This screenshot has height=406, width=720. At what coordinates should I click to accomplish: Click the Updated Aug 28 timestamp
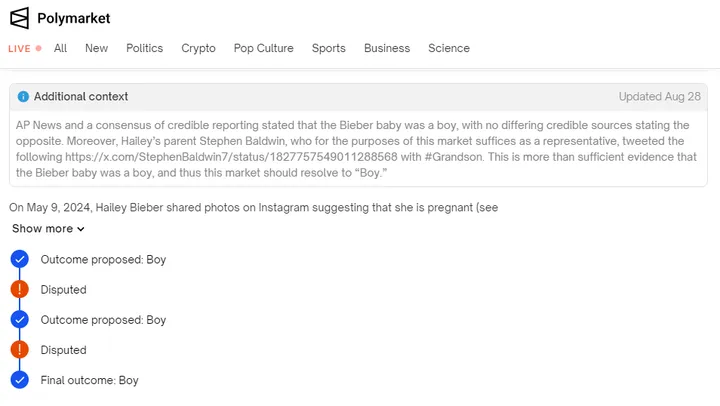(659, 97)
